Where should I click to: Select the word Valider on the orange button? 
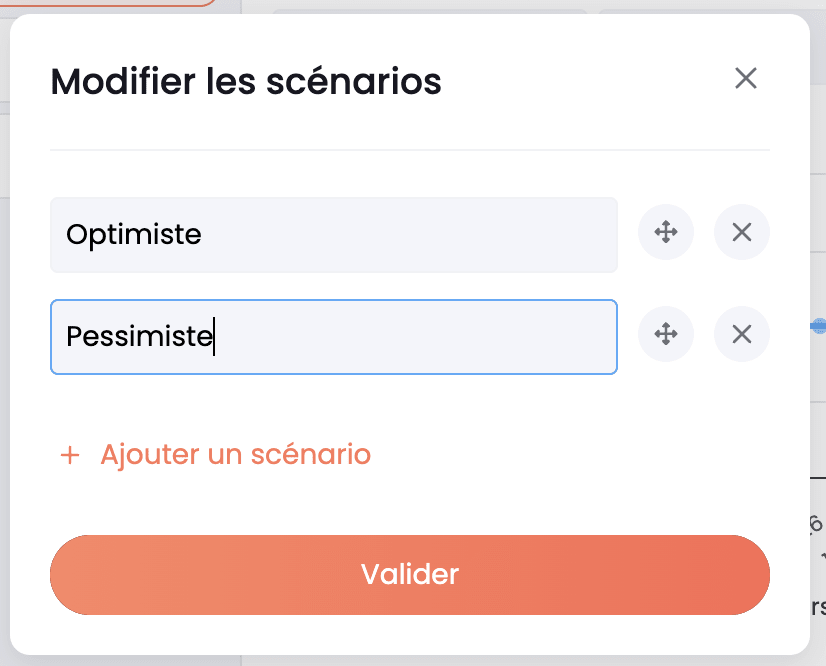pyautogui.click(x=410, y=574)
